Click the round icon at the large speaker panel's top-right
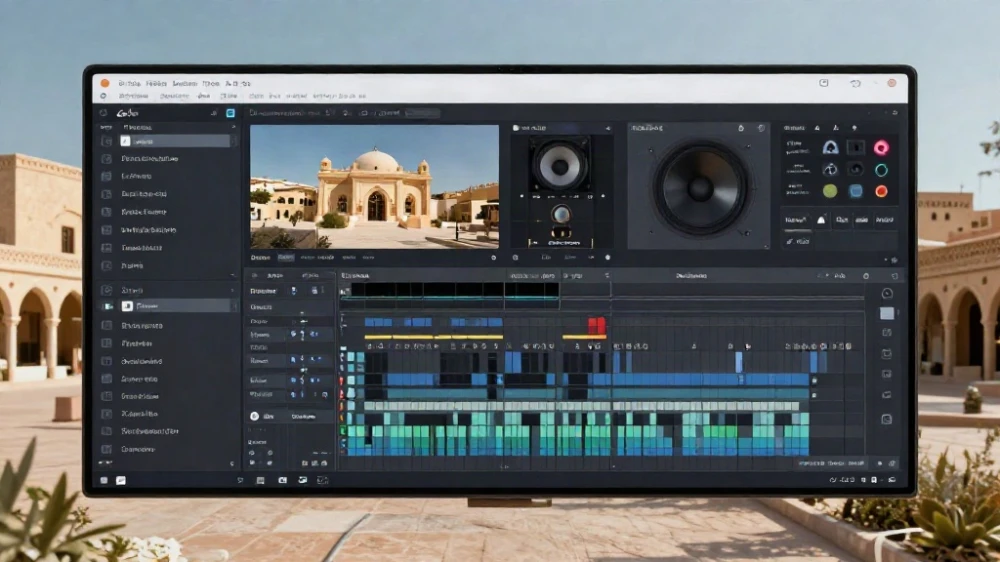The width and height of the screenshot is (1000, 562). pyautogui.click(x=761, y=128)
